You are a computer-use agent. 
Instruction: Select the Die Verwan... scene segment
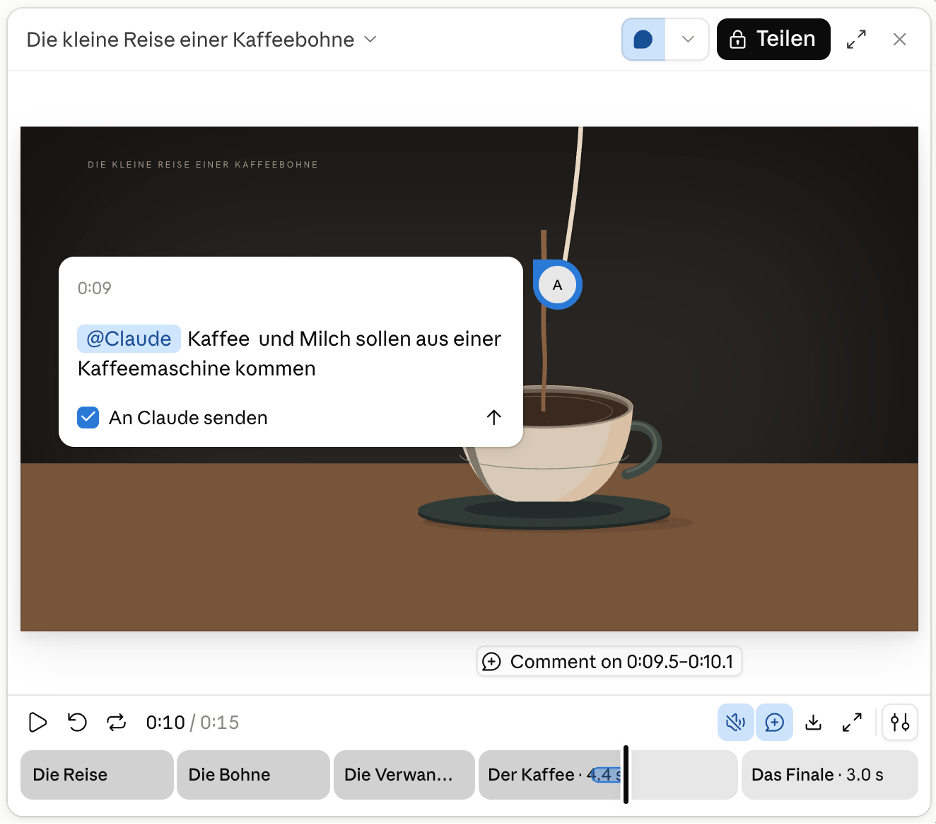(404, 775)
